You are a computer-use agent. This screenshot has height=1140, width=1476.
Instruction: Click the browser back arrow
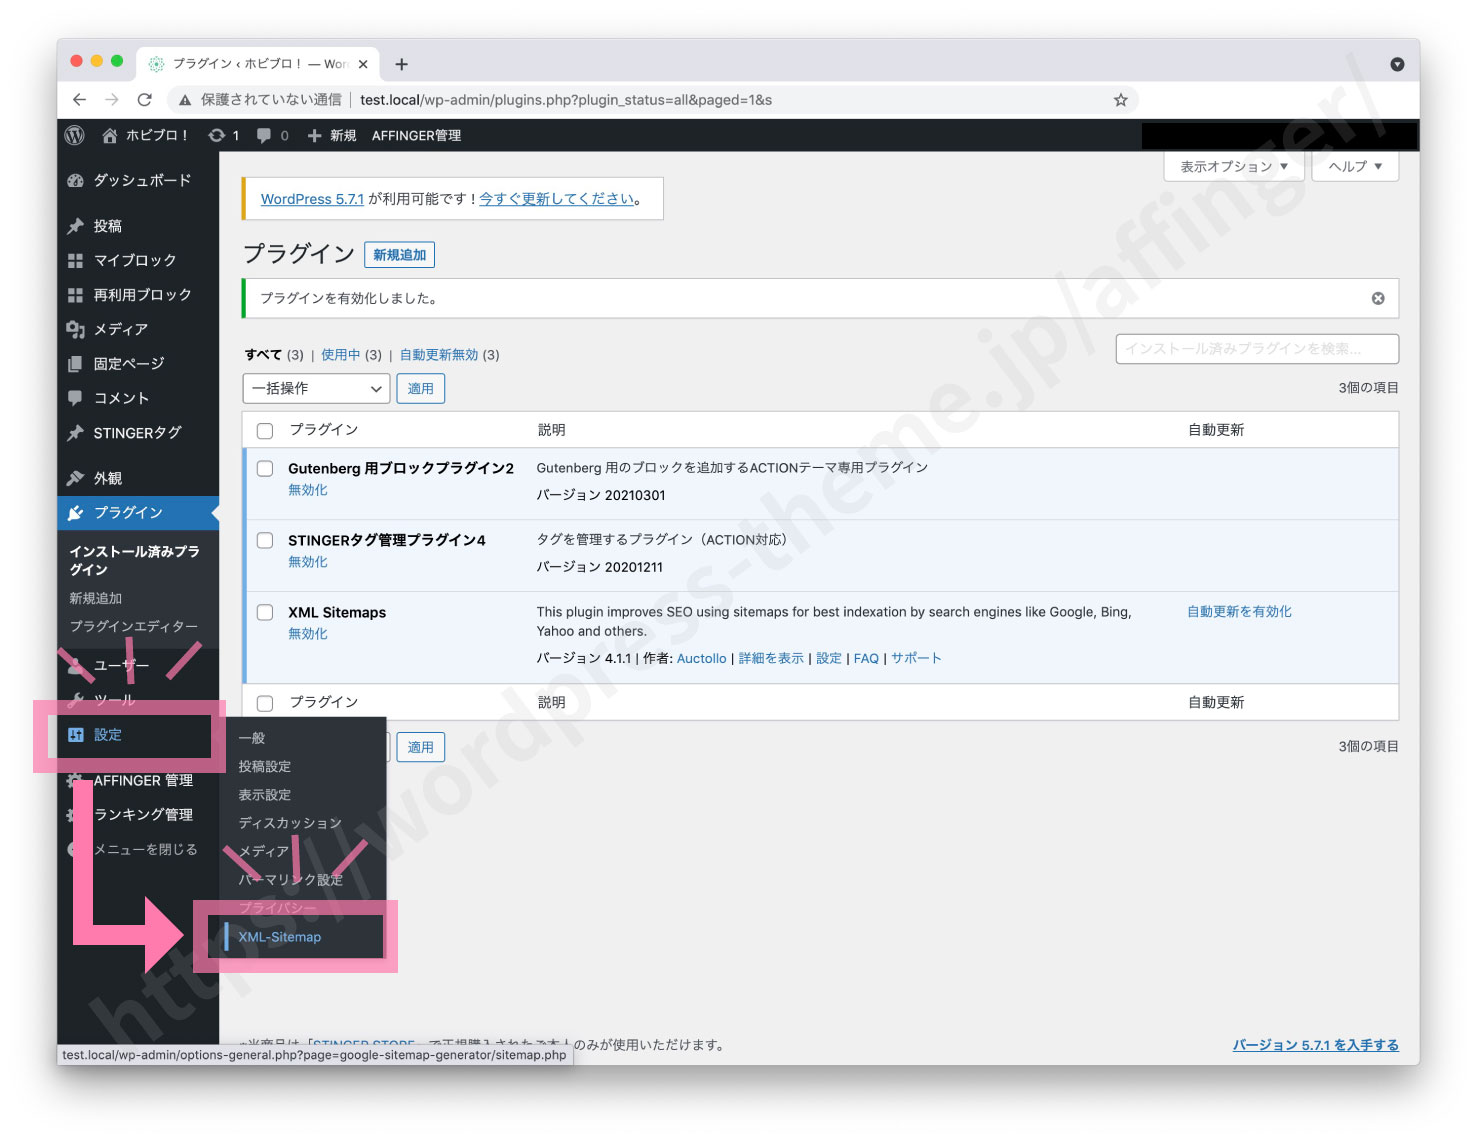click(79, 100)
